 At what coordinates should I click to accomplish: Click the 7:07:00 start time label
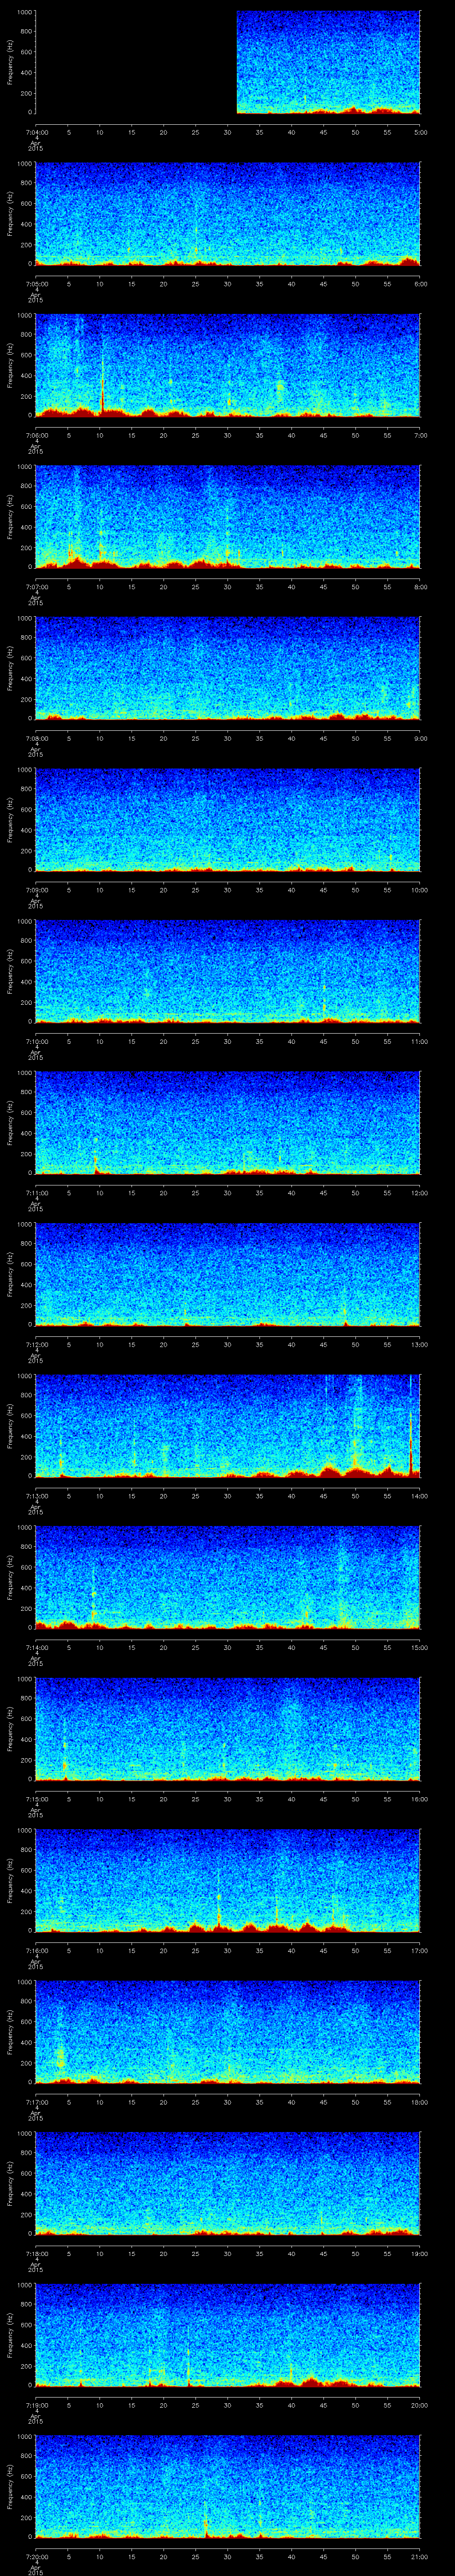click(x=36, y=587)
